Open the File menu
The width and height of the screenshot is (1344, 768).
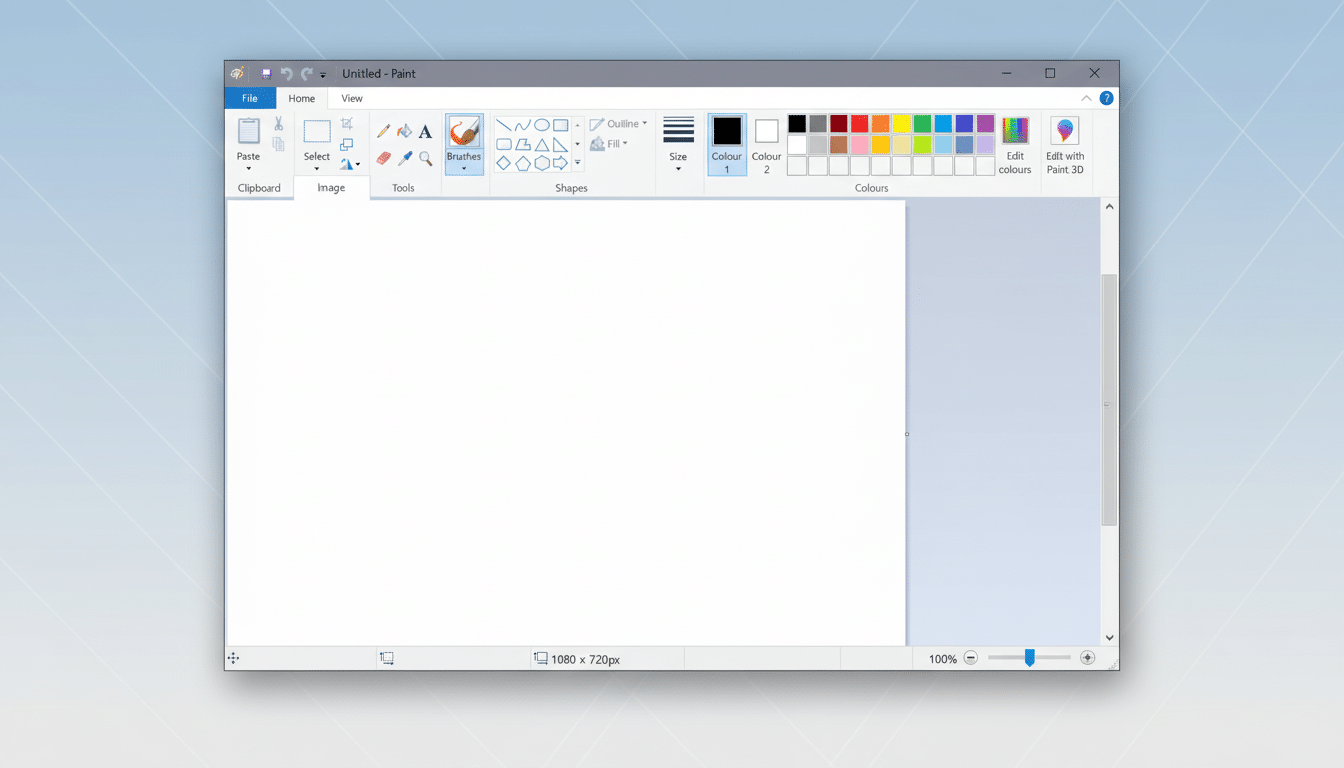coord(249,98)
